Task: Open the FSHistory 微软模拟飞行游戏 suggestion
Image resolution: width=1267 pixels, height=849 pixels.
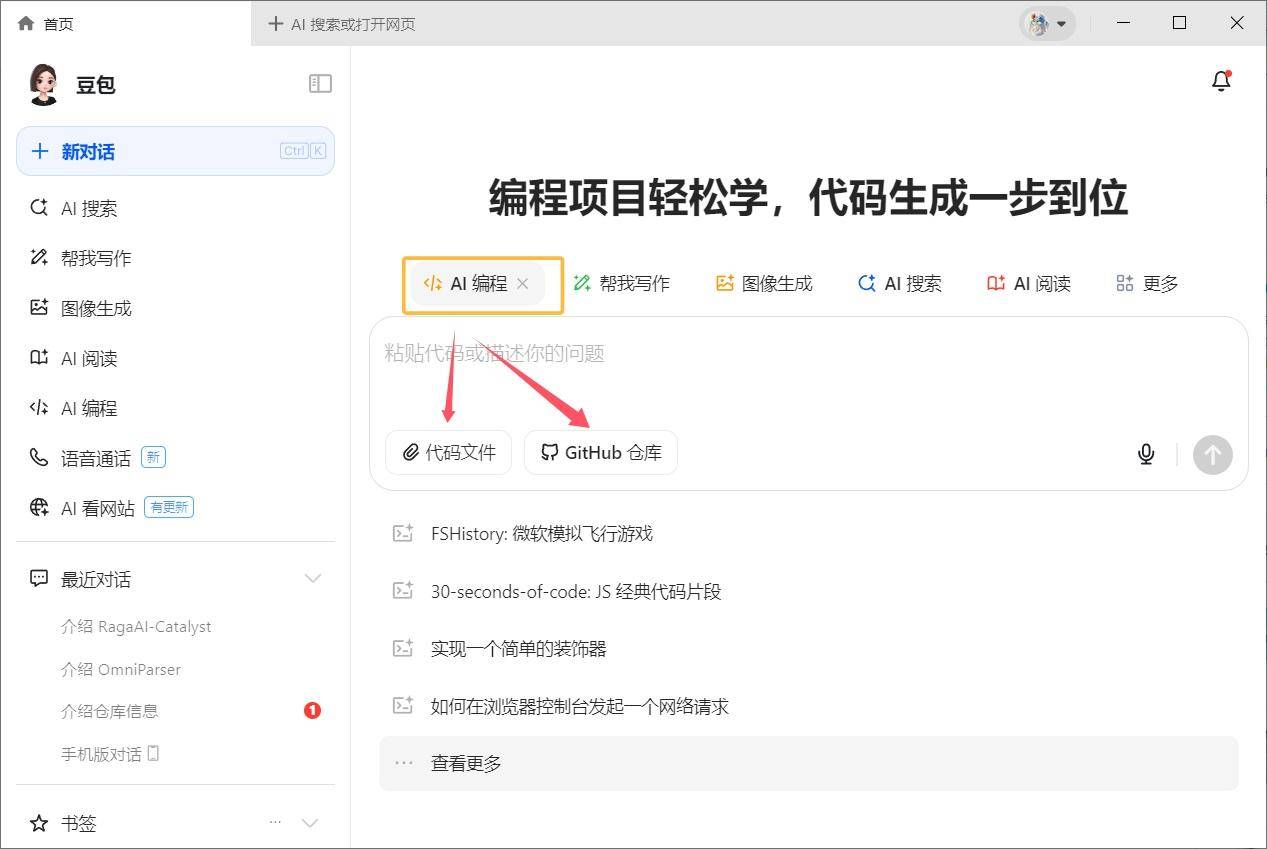Action: click(808, 533)
